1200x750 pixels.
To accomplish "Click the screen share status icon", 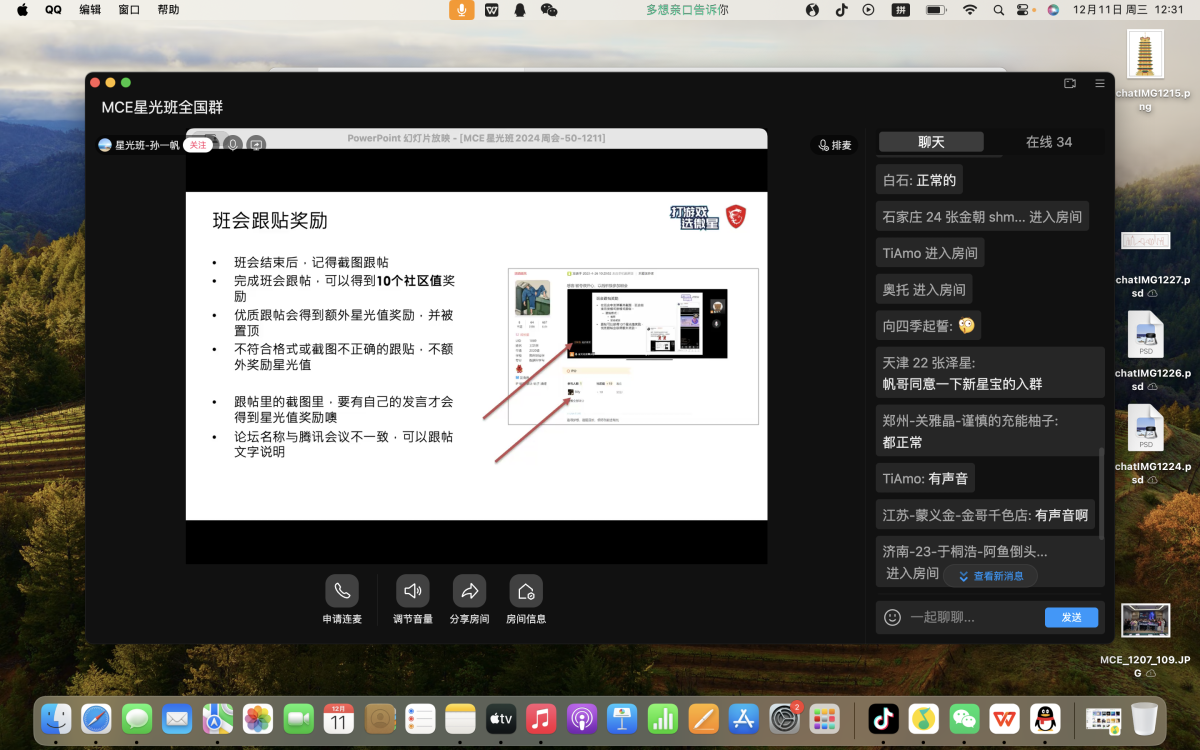I will click(x=256, y=144).
